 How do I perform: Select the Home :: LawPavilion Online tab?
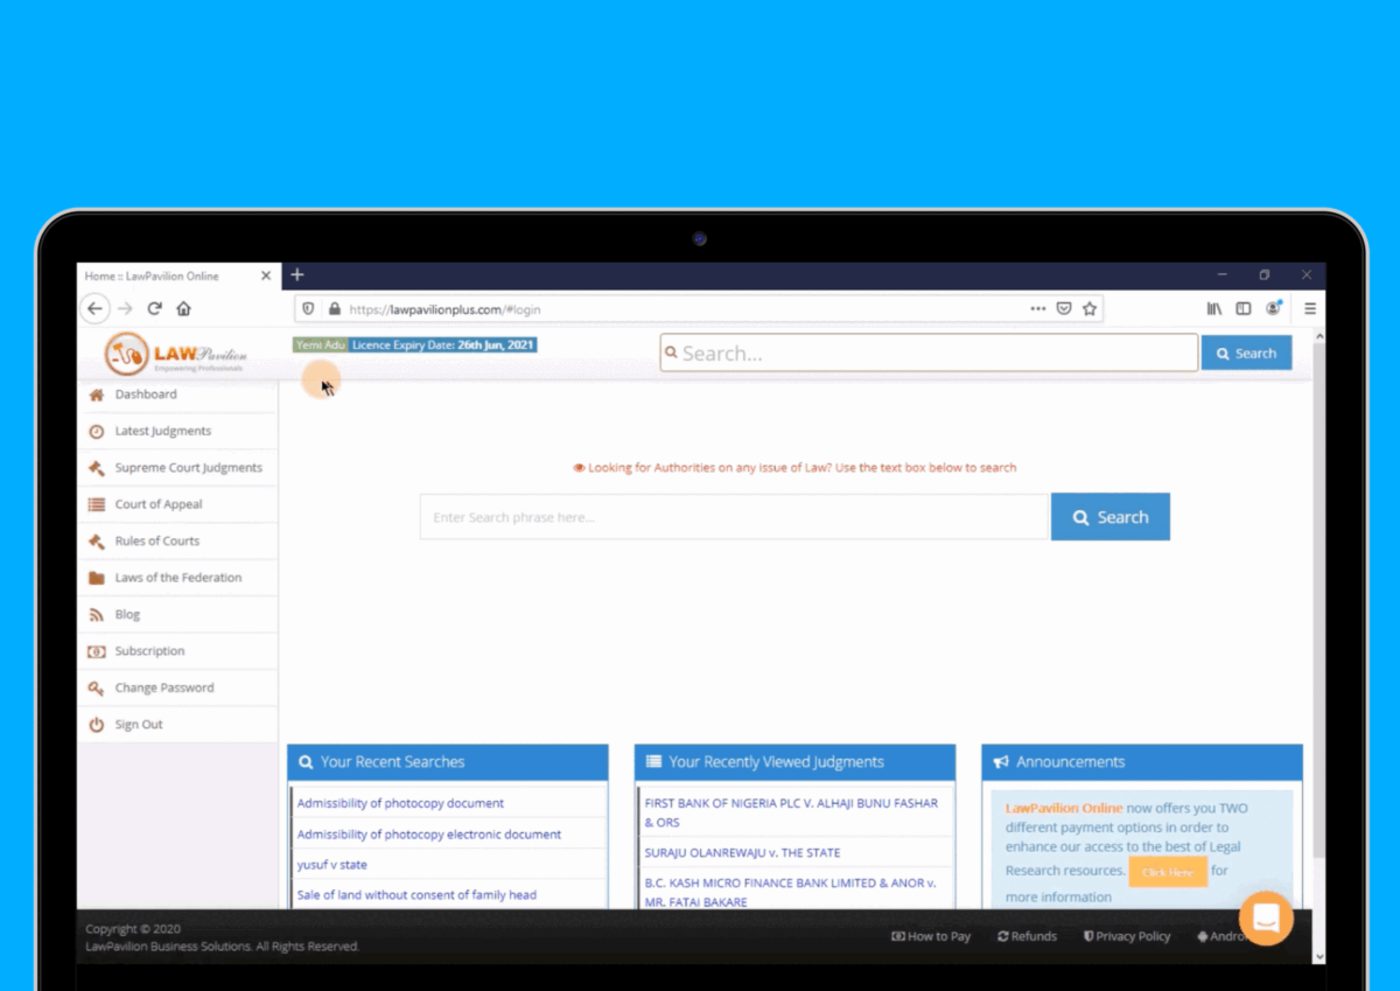(178, 276)
